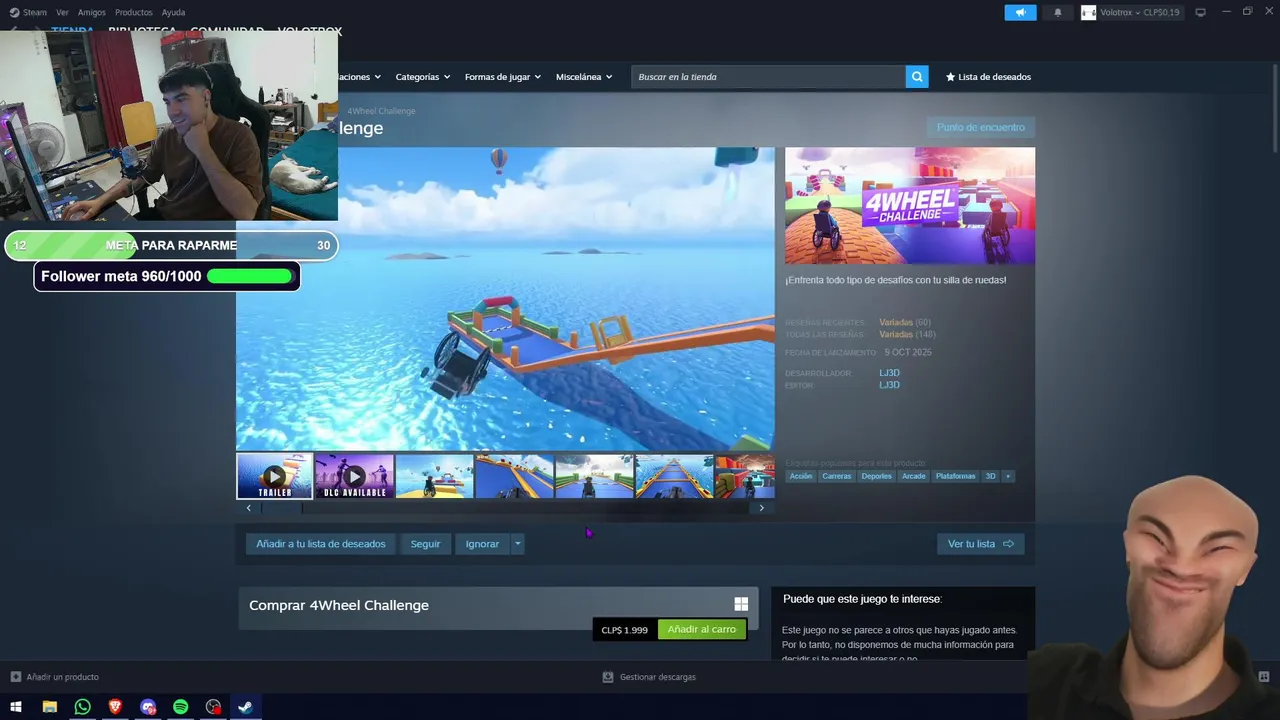Play the DLC AVAILABLE video thumbnail

[354, 476]
